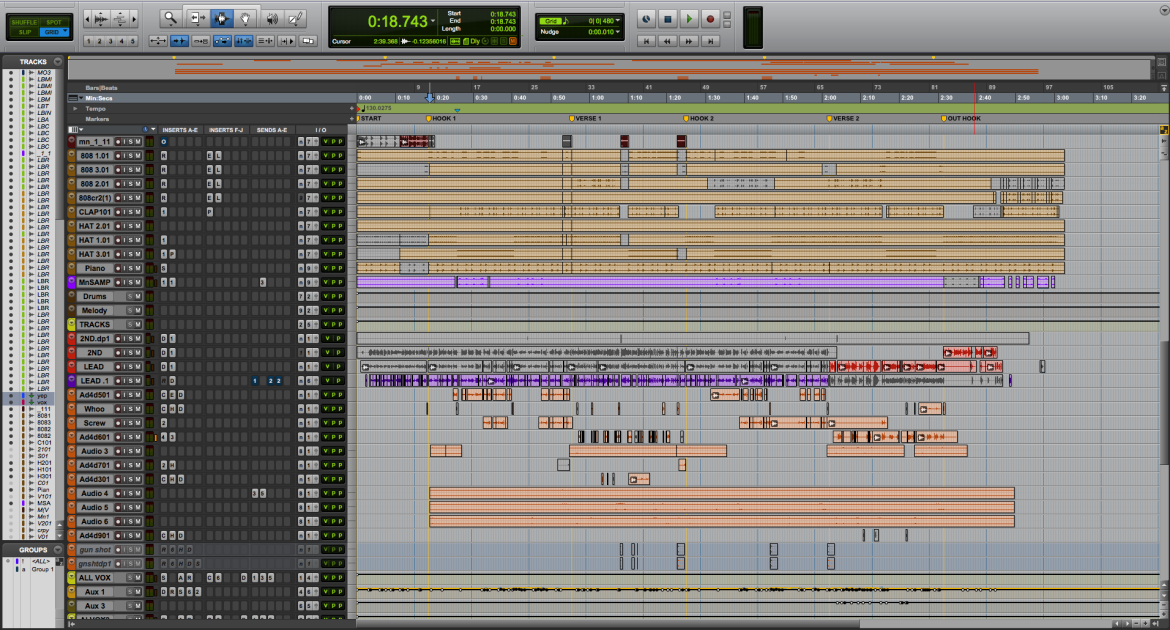
Task: Toggle the Online sync clock button
Action: pyautogui.click(x=646, y=19)
